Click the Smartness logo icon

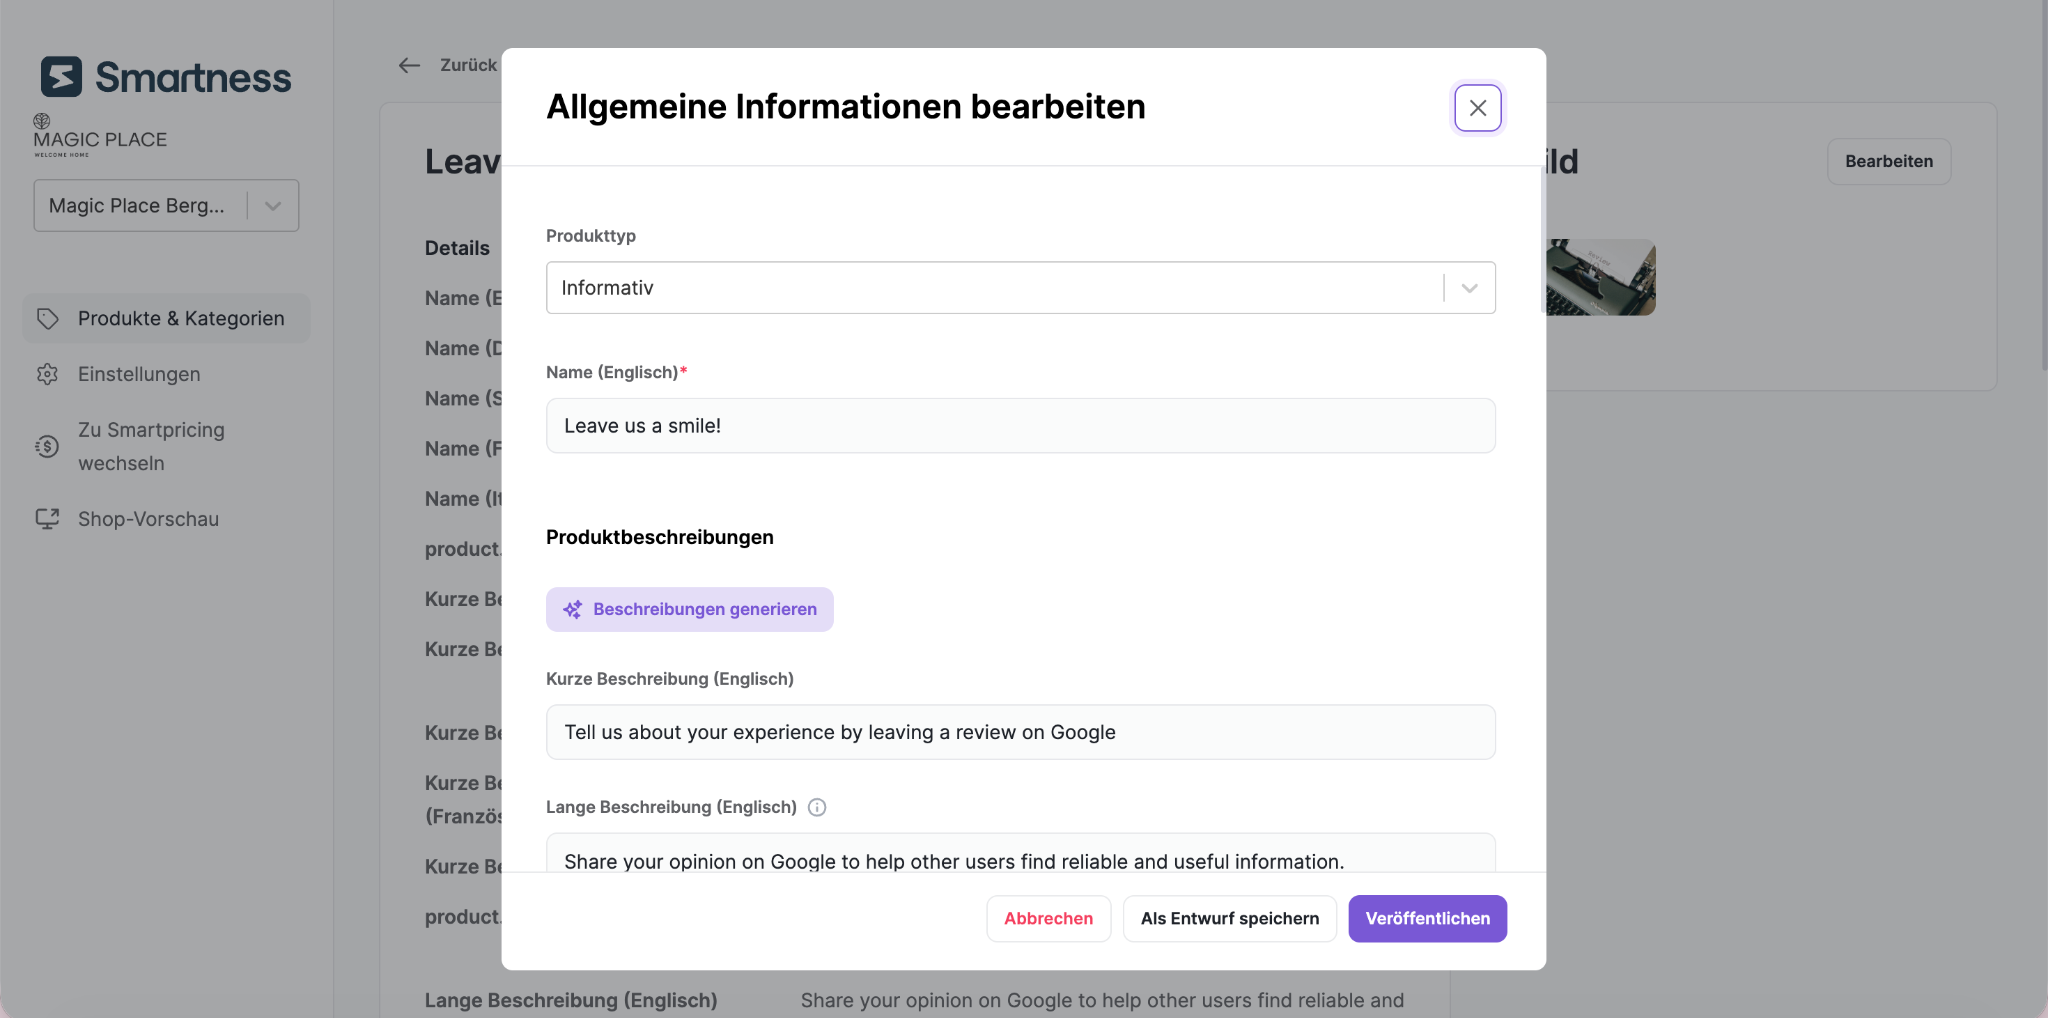coord(61,77)
